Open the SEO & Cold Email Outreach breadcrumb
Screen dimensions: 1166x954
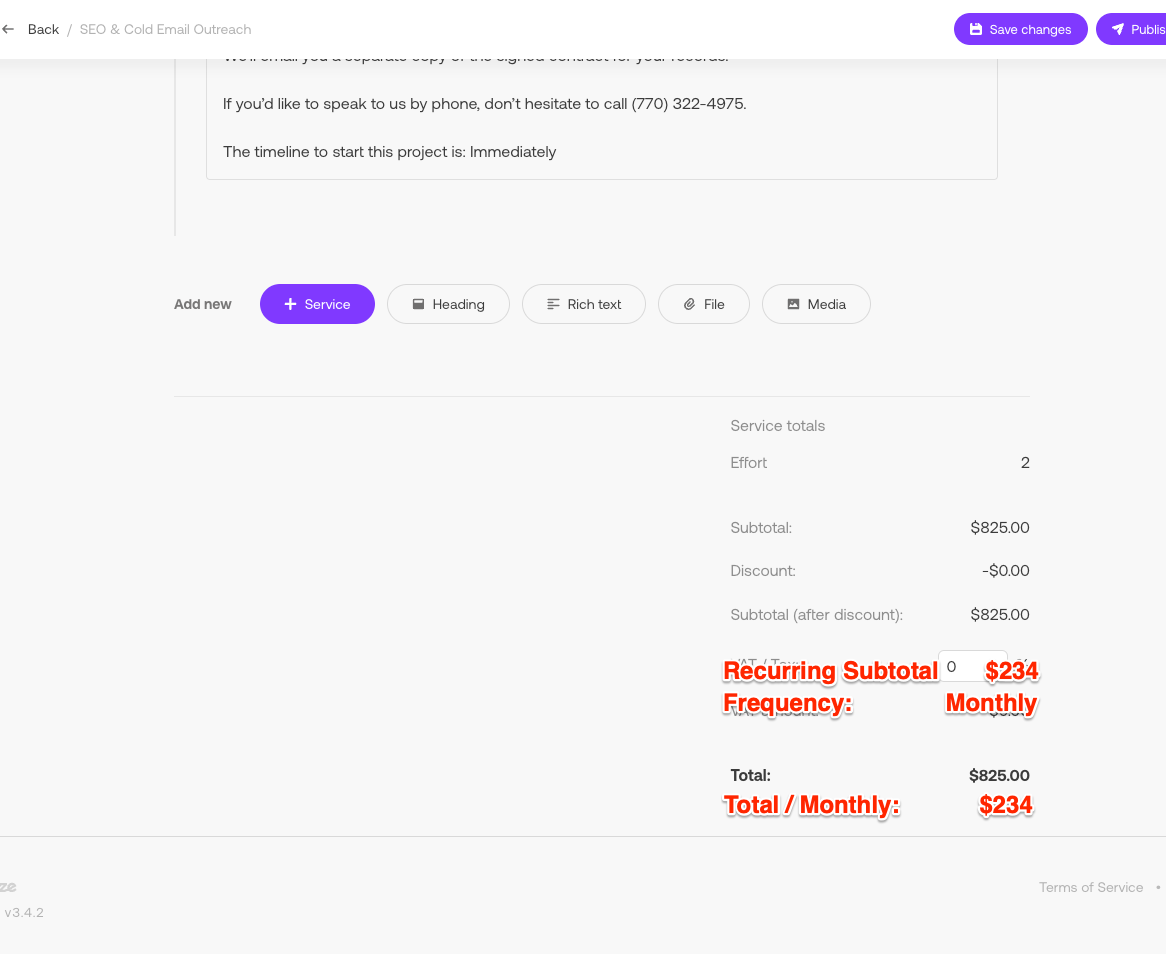point(165,29)
